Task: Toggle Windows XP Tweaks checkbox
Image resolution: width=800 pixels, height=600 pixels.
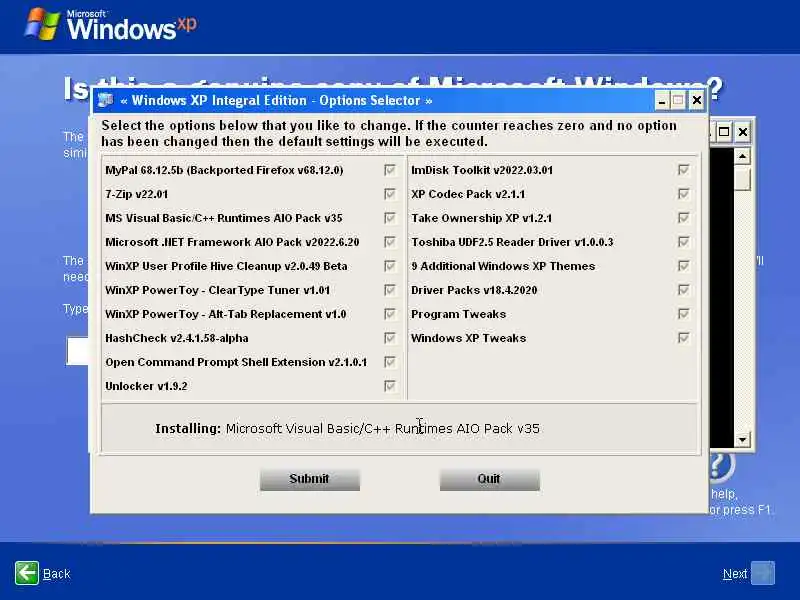Action: [684, 338]
